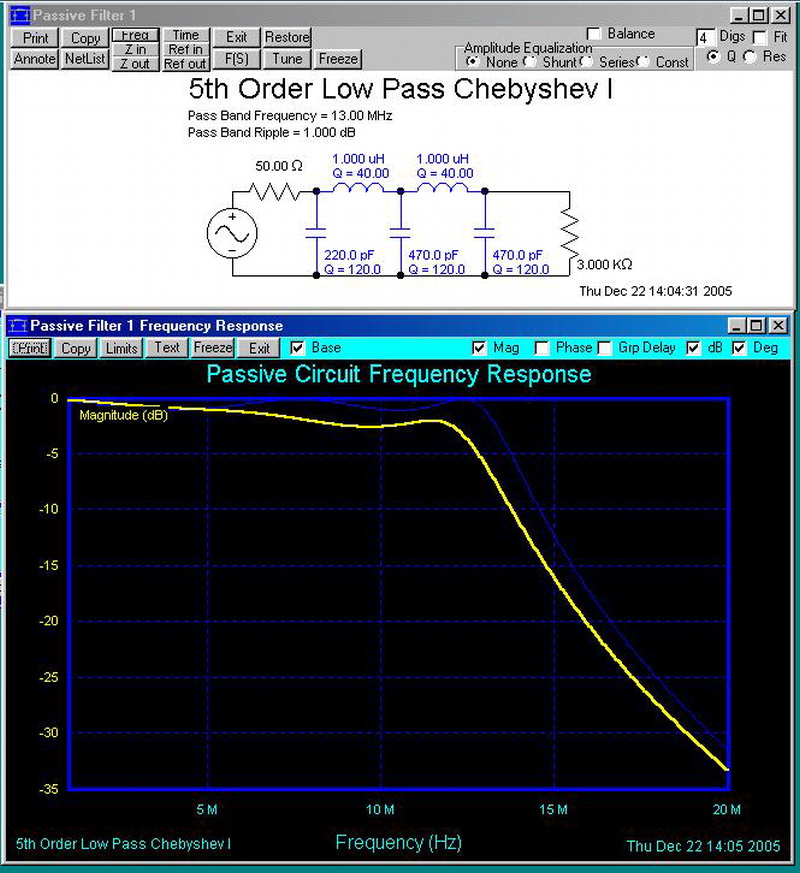Image resolution: width=800 pixels, height=873 pixels.
Task: Select Series amplitude equalization
Action: [586, 61]
